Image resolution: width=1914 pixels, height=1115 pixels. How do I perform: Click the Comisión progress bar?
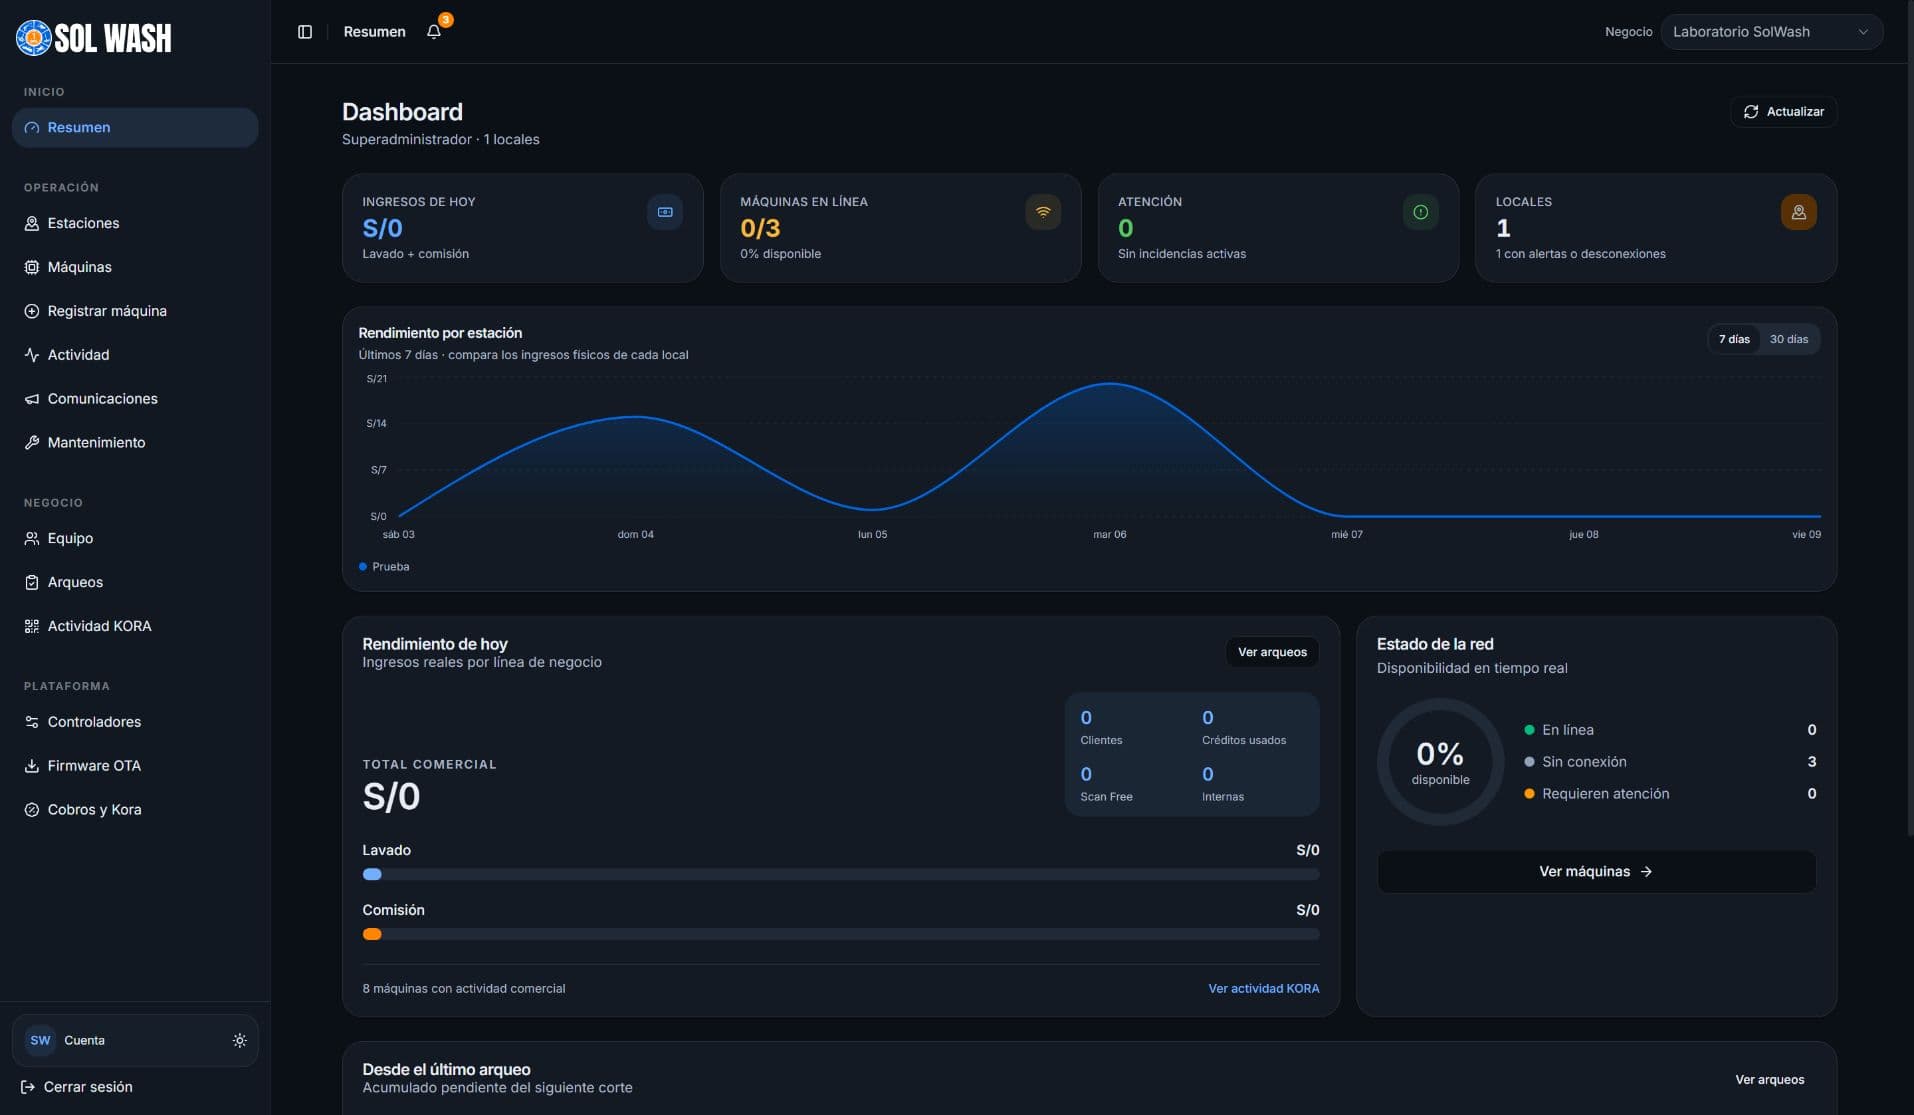[x=841, y=934]
